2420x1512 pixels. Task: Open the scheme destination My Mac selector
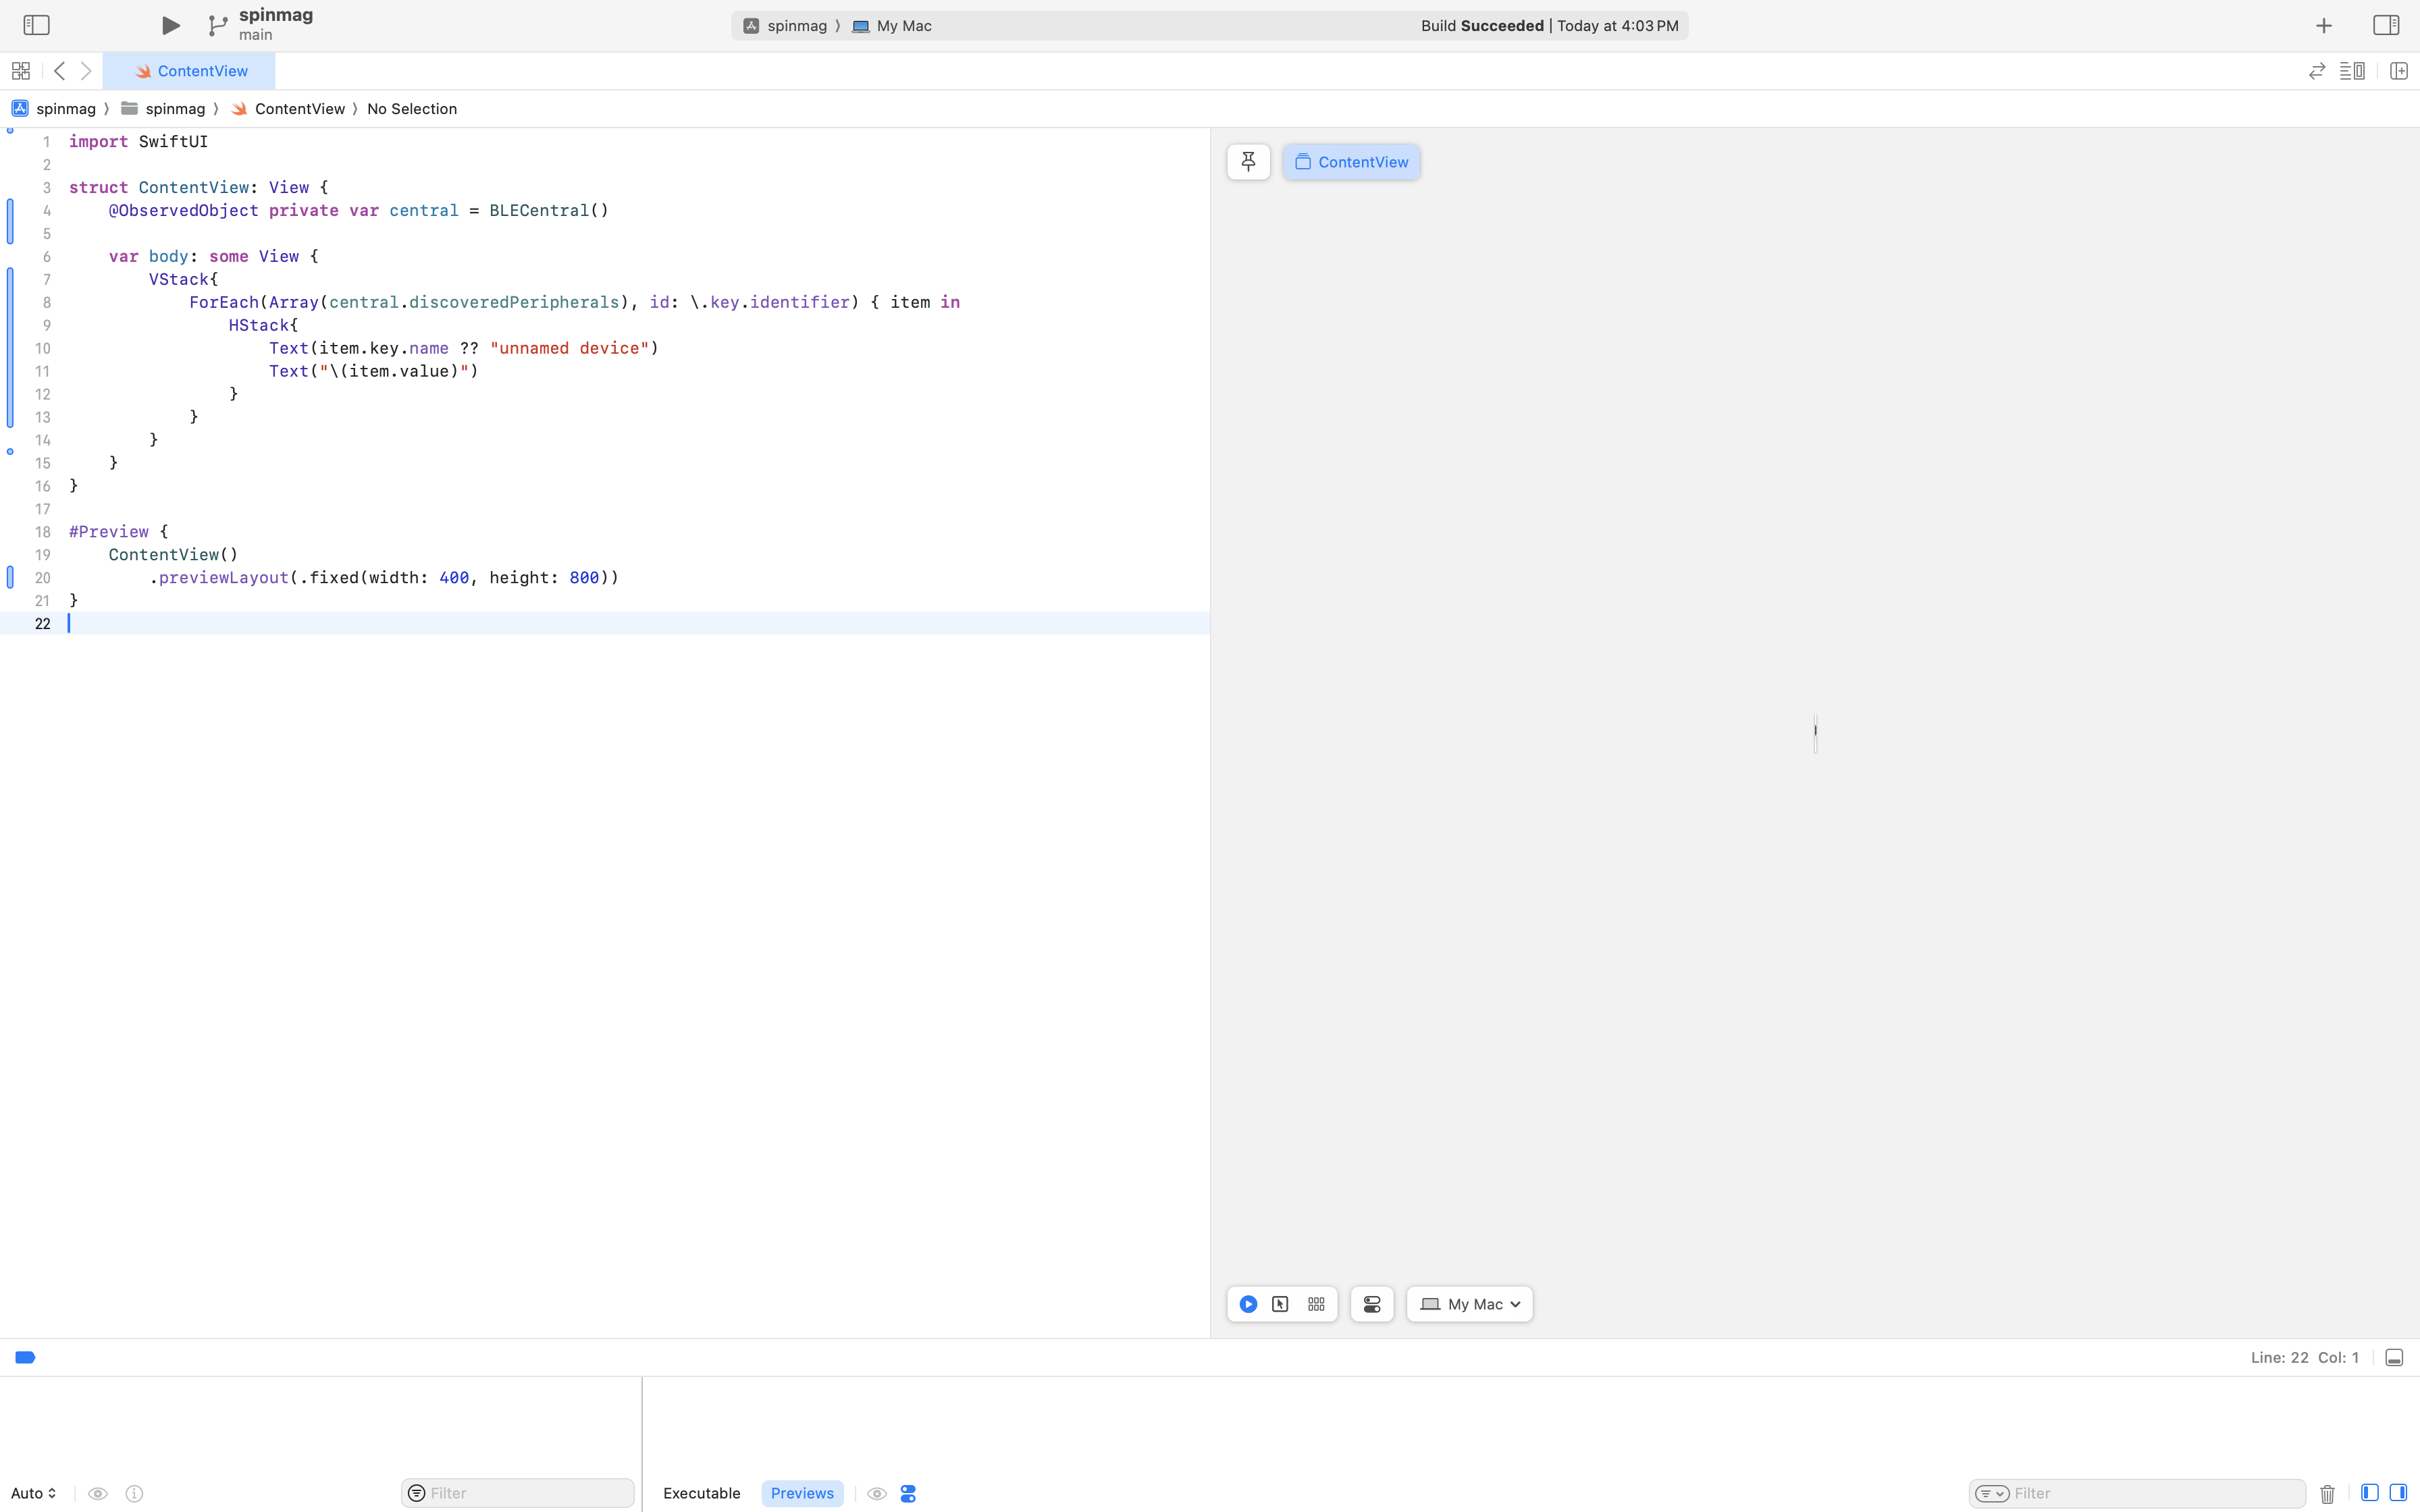click(x=893, y=26)
